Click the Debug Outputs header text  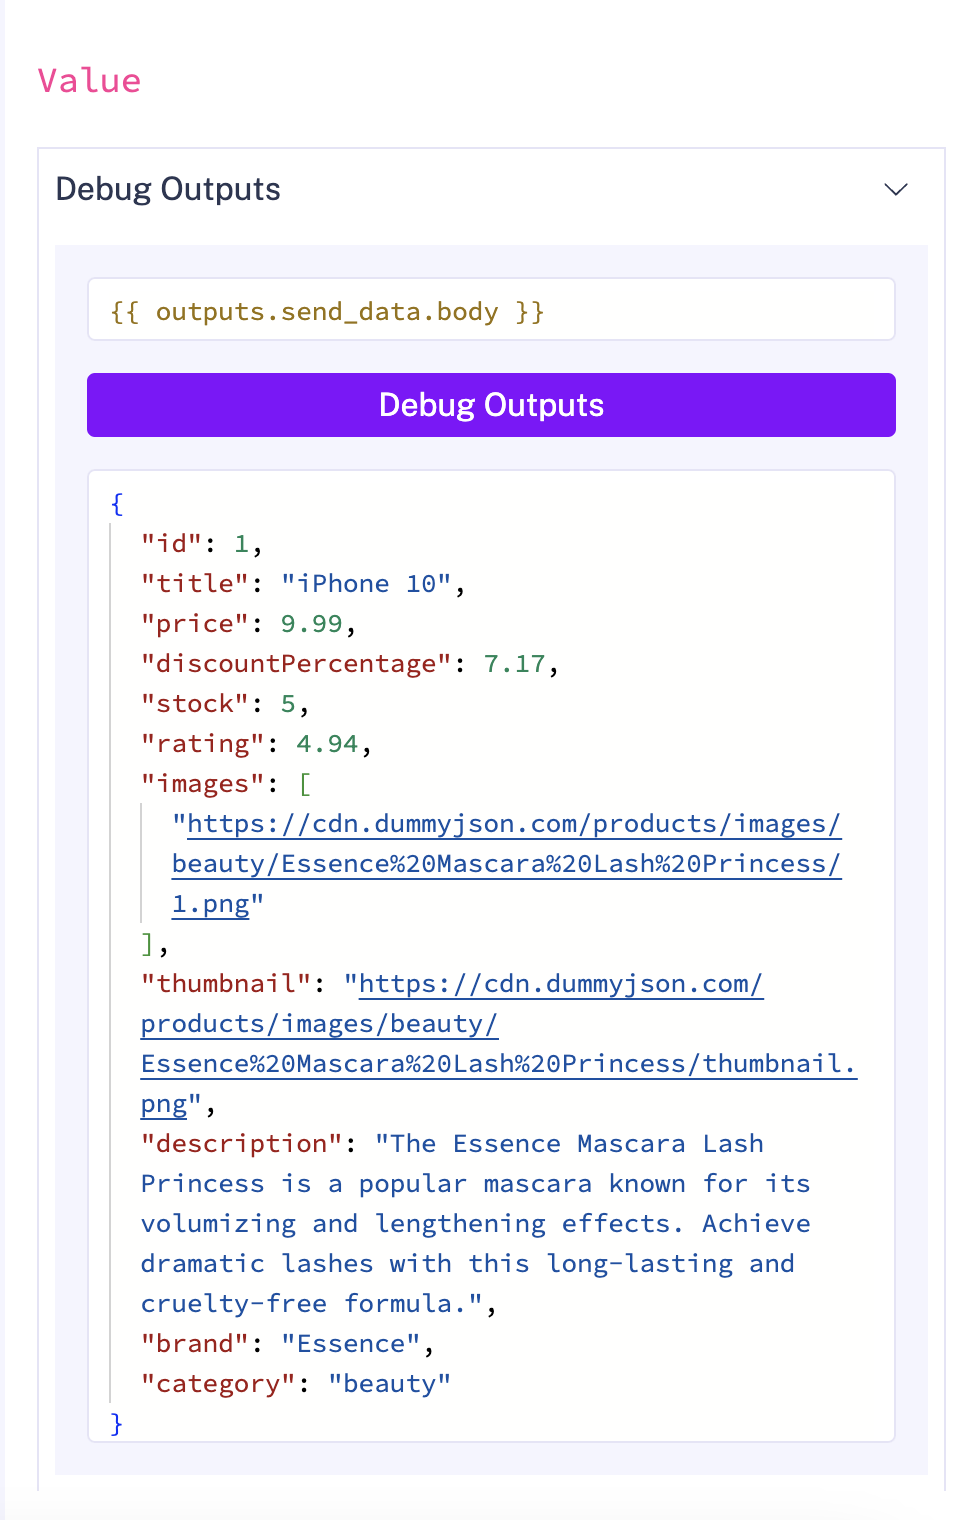click(x=167, y=188)
